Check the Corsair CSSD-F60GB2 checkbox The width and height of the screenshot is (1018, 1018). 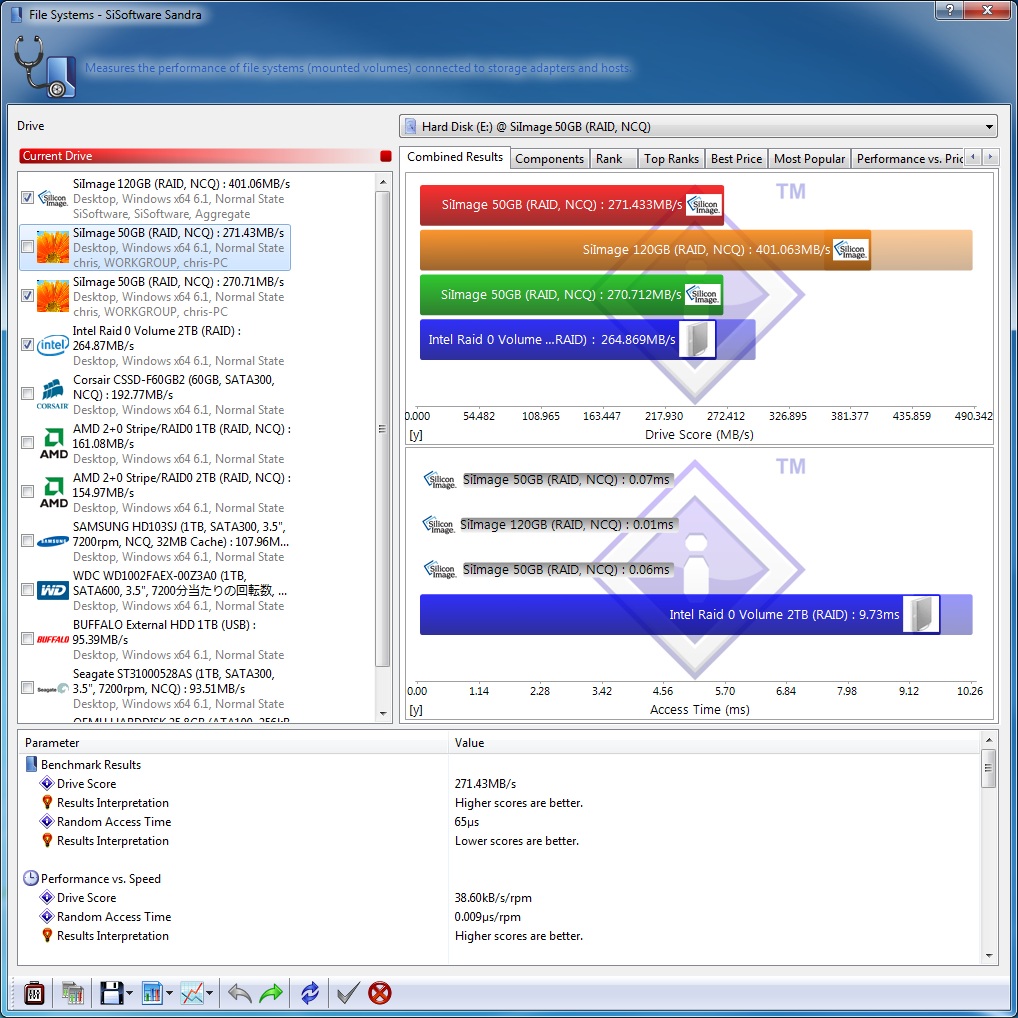27,393
